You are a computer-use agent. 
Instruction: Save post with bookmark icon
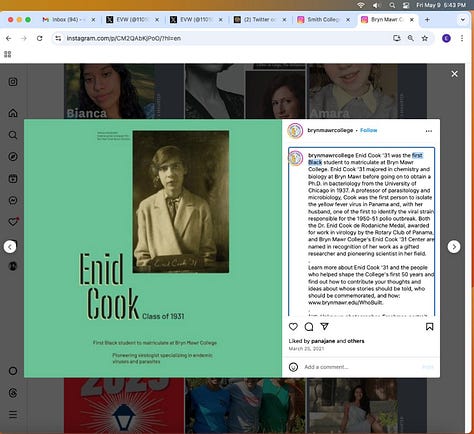pos(429,327)
